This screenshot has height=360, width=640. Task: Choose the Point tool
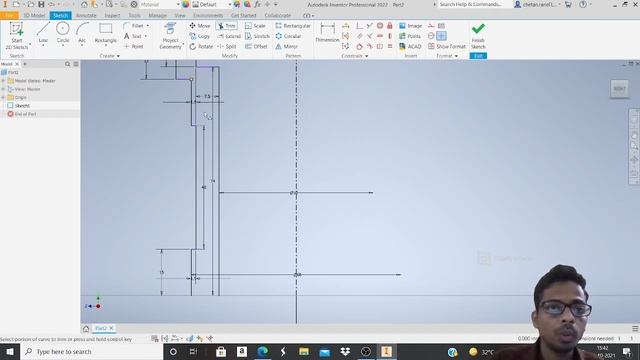pos(133,47)
